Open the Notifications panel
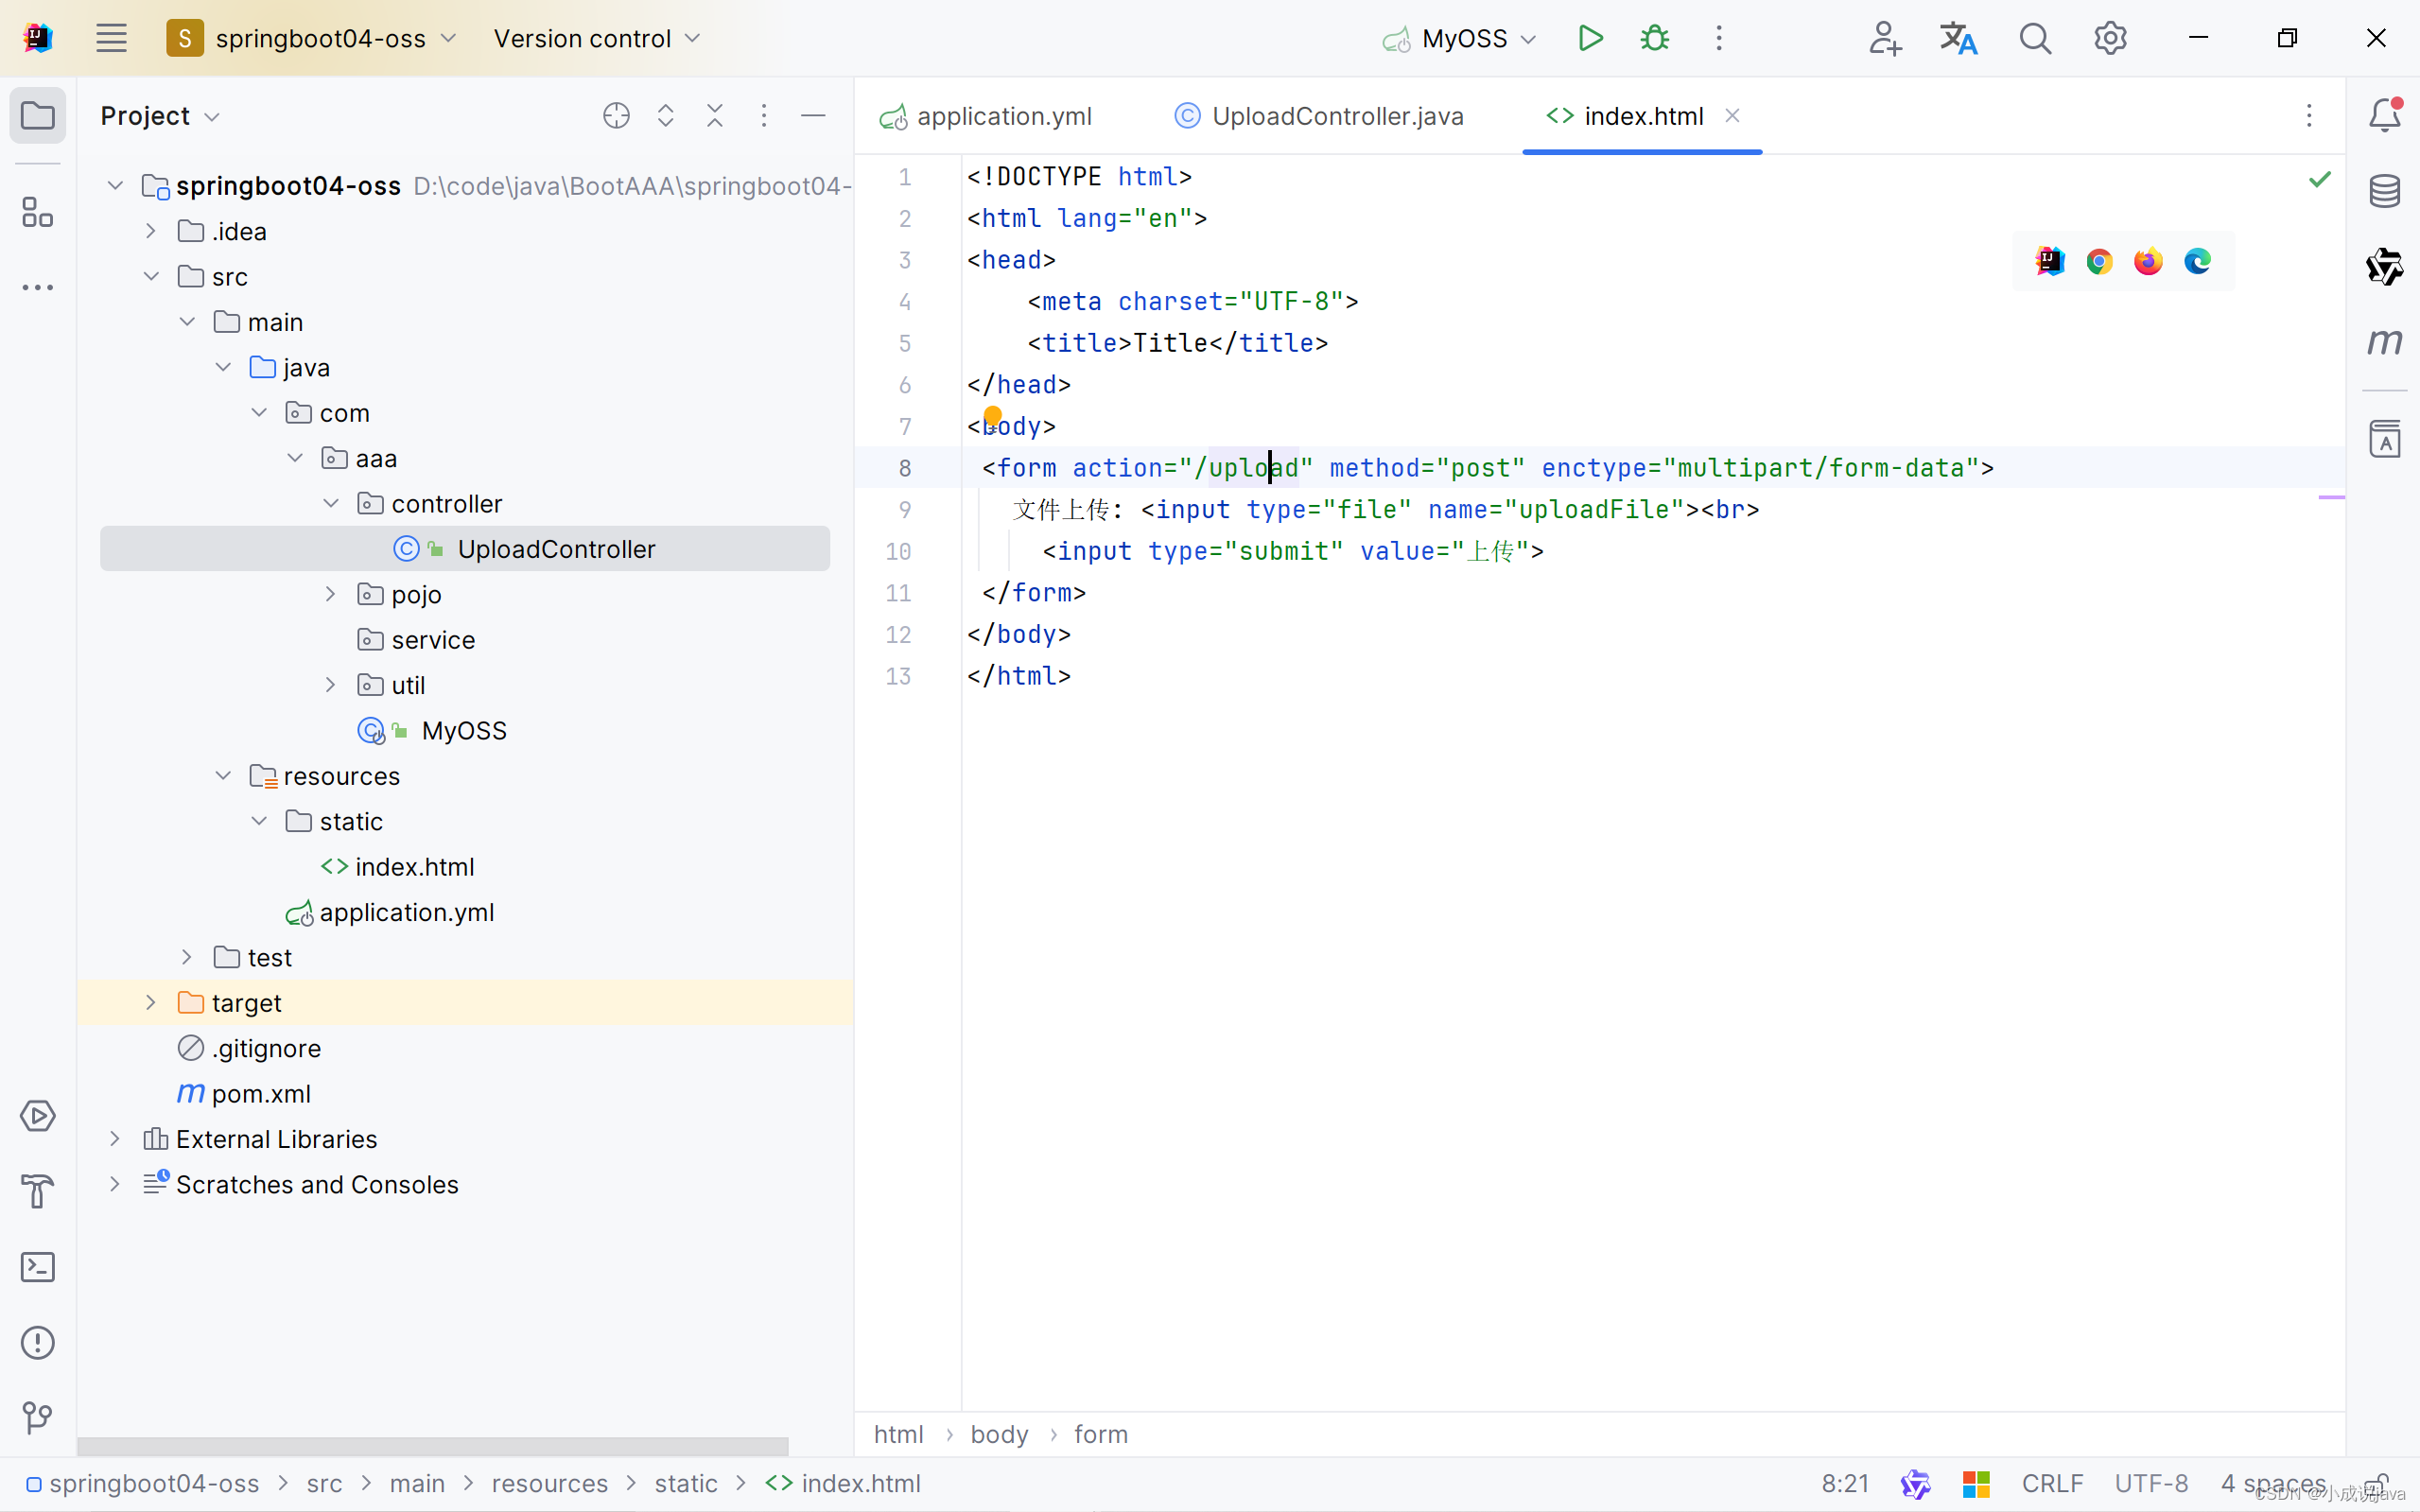The image size is (2420, 1512). (x=2386, y=114)
